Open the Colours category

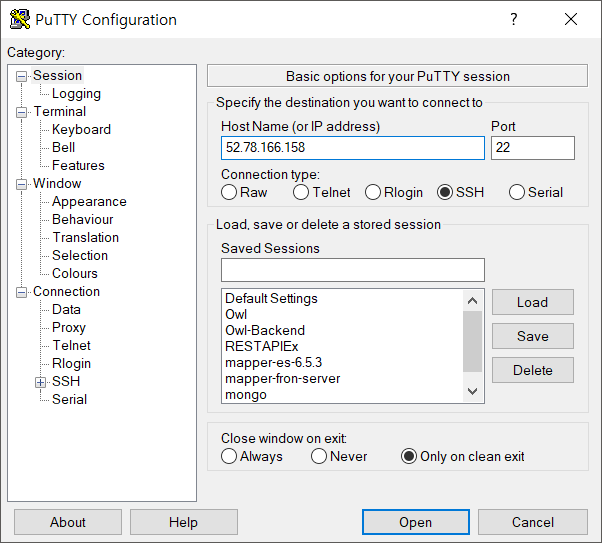[75, 273]
